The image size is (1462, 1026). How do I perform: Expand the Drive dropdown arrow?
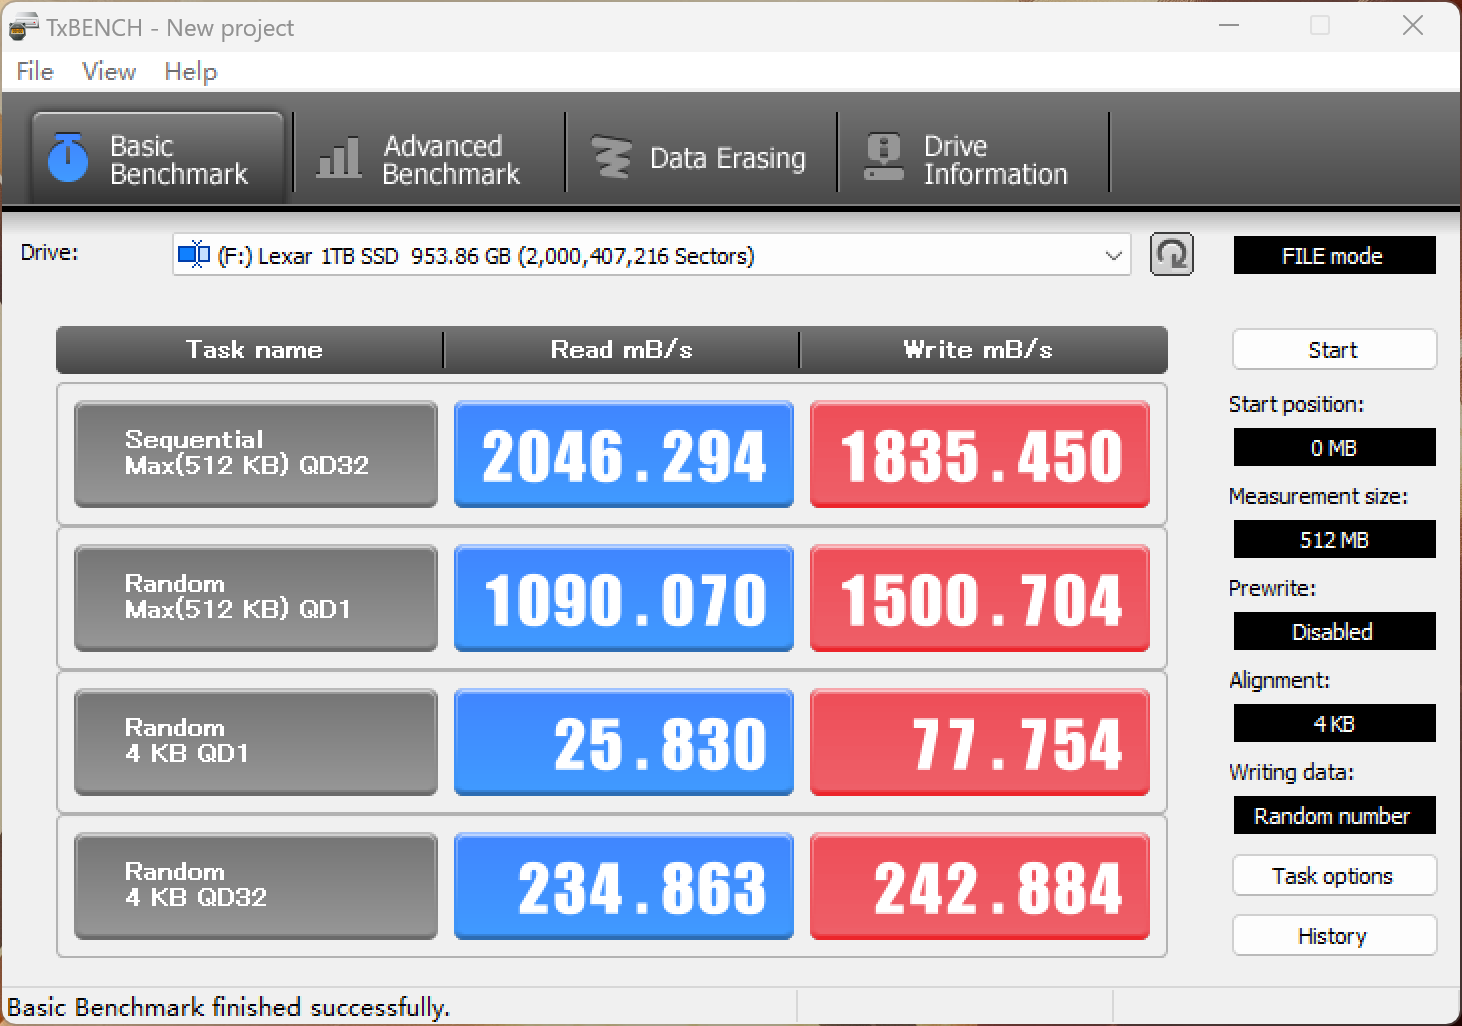[x=1113, y=256]
